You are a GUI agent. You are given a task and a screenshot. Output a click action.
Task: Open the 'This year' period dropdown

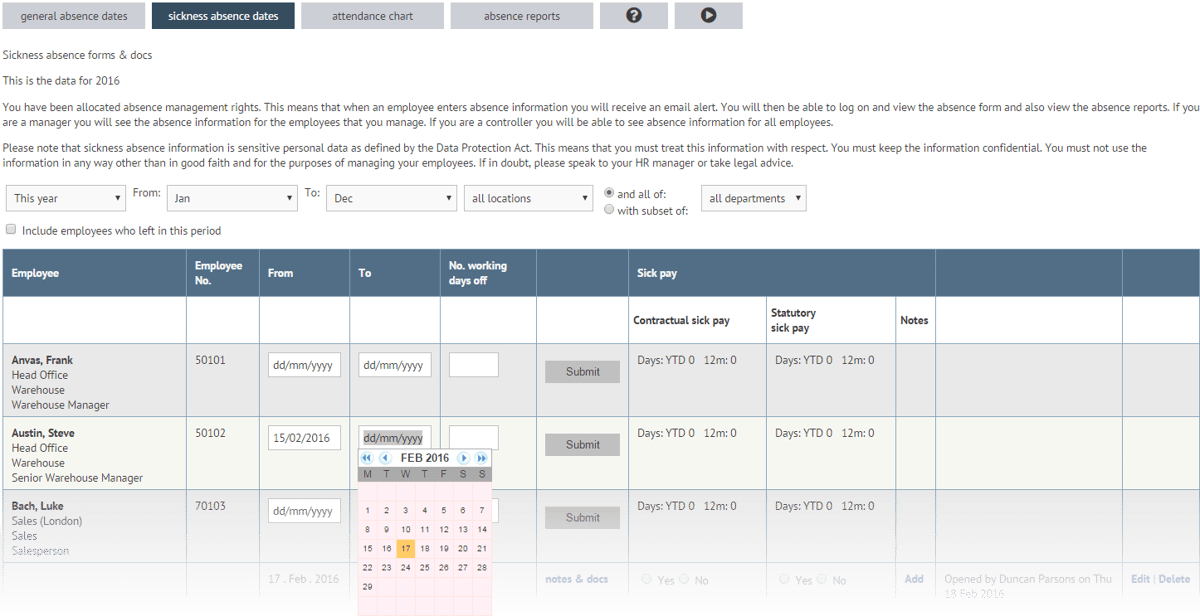pos(65,198)
